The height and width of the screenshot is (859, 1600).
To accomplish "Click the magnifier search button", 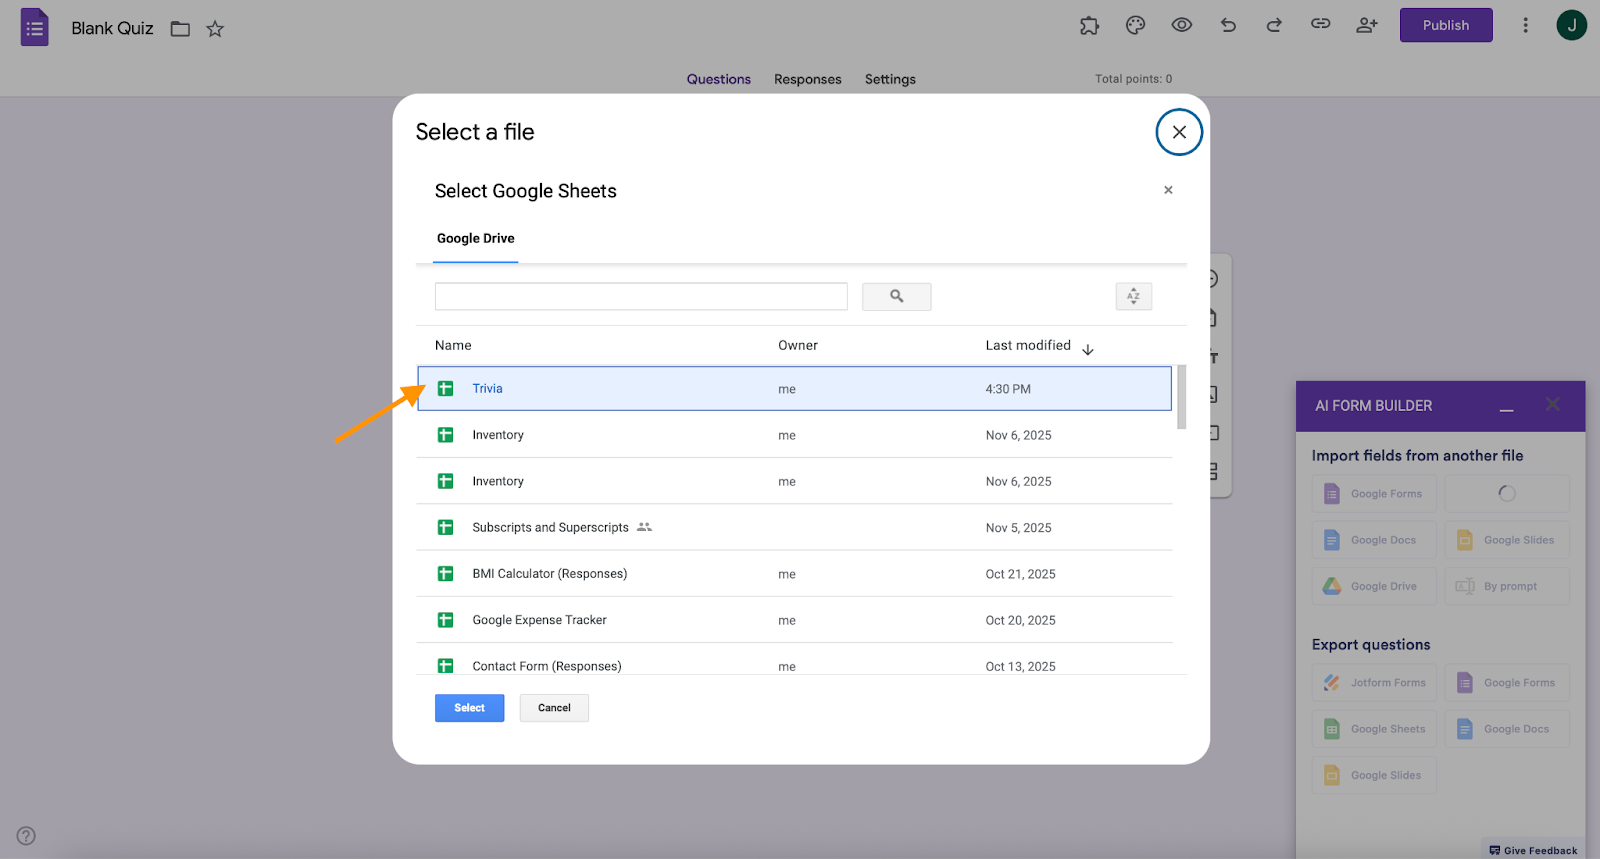I will [896, 296].
